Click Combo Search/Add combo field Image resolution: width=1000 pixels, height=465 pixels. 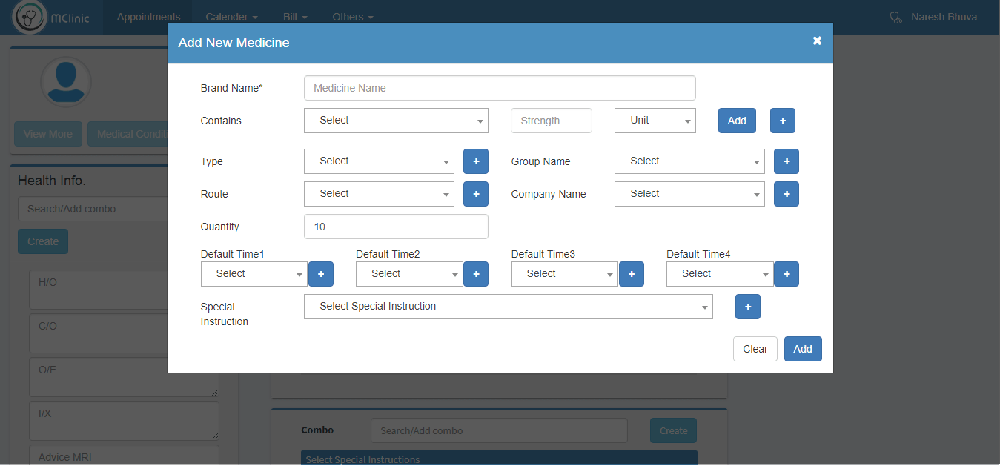pyautogui.click(x=499, y=431)
